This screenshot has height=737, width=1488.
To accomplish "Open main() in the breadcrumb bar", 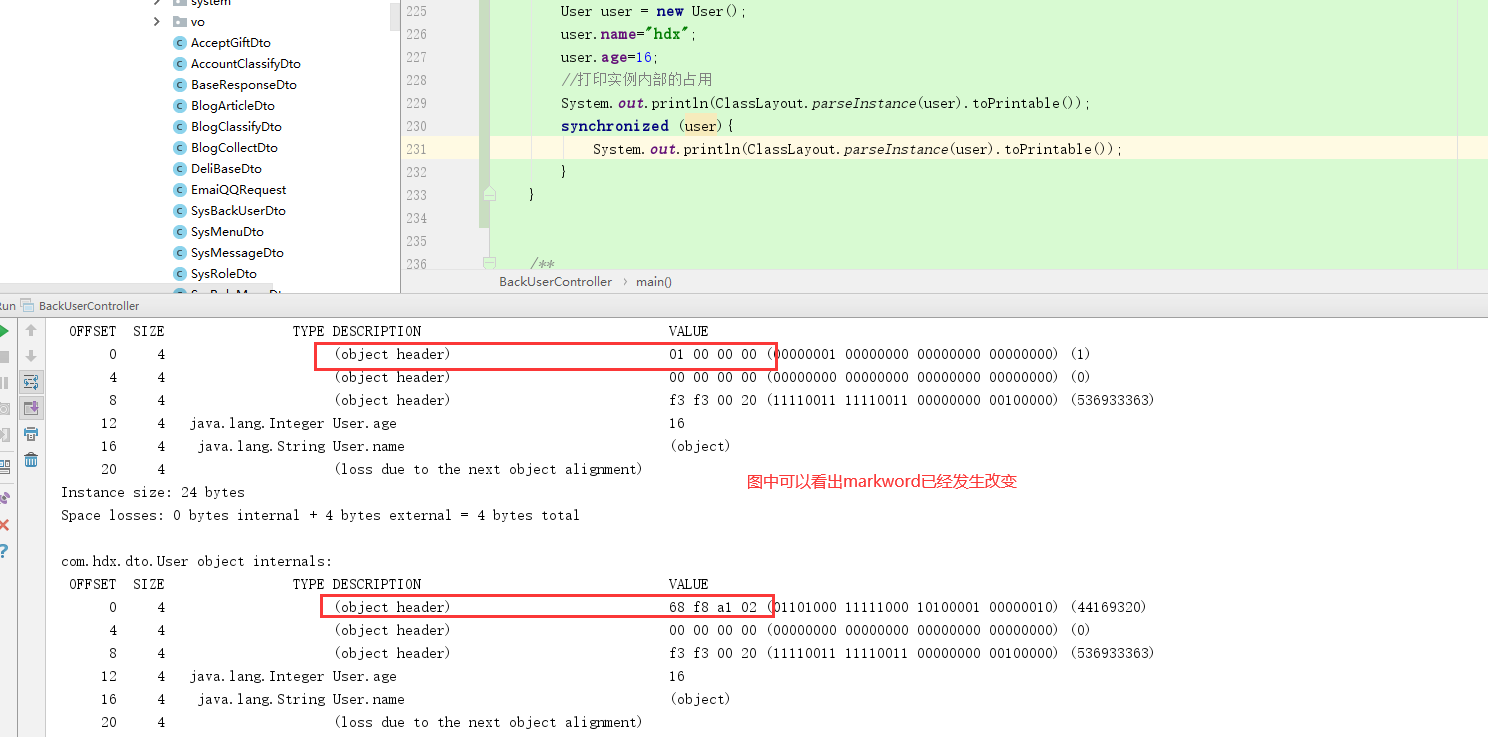I will pos(653,282).
